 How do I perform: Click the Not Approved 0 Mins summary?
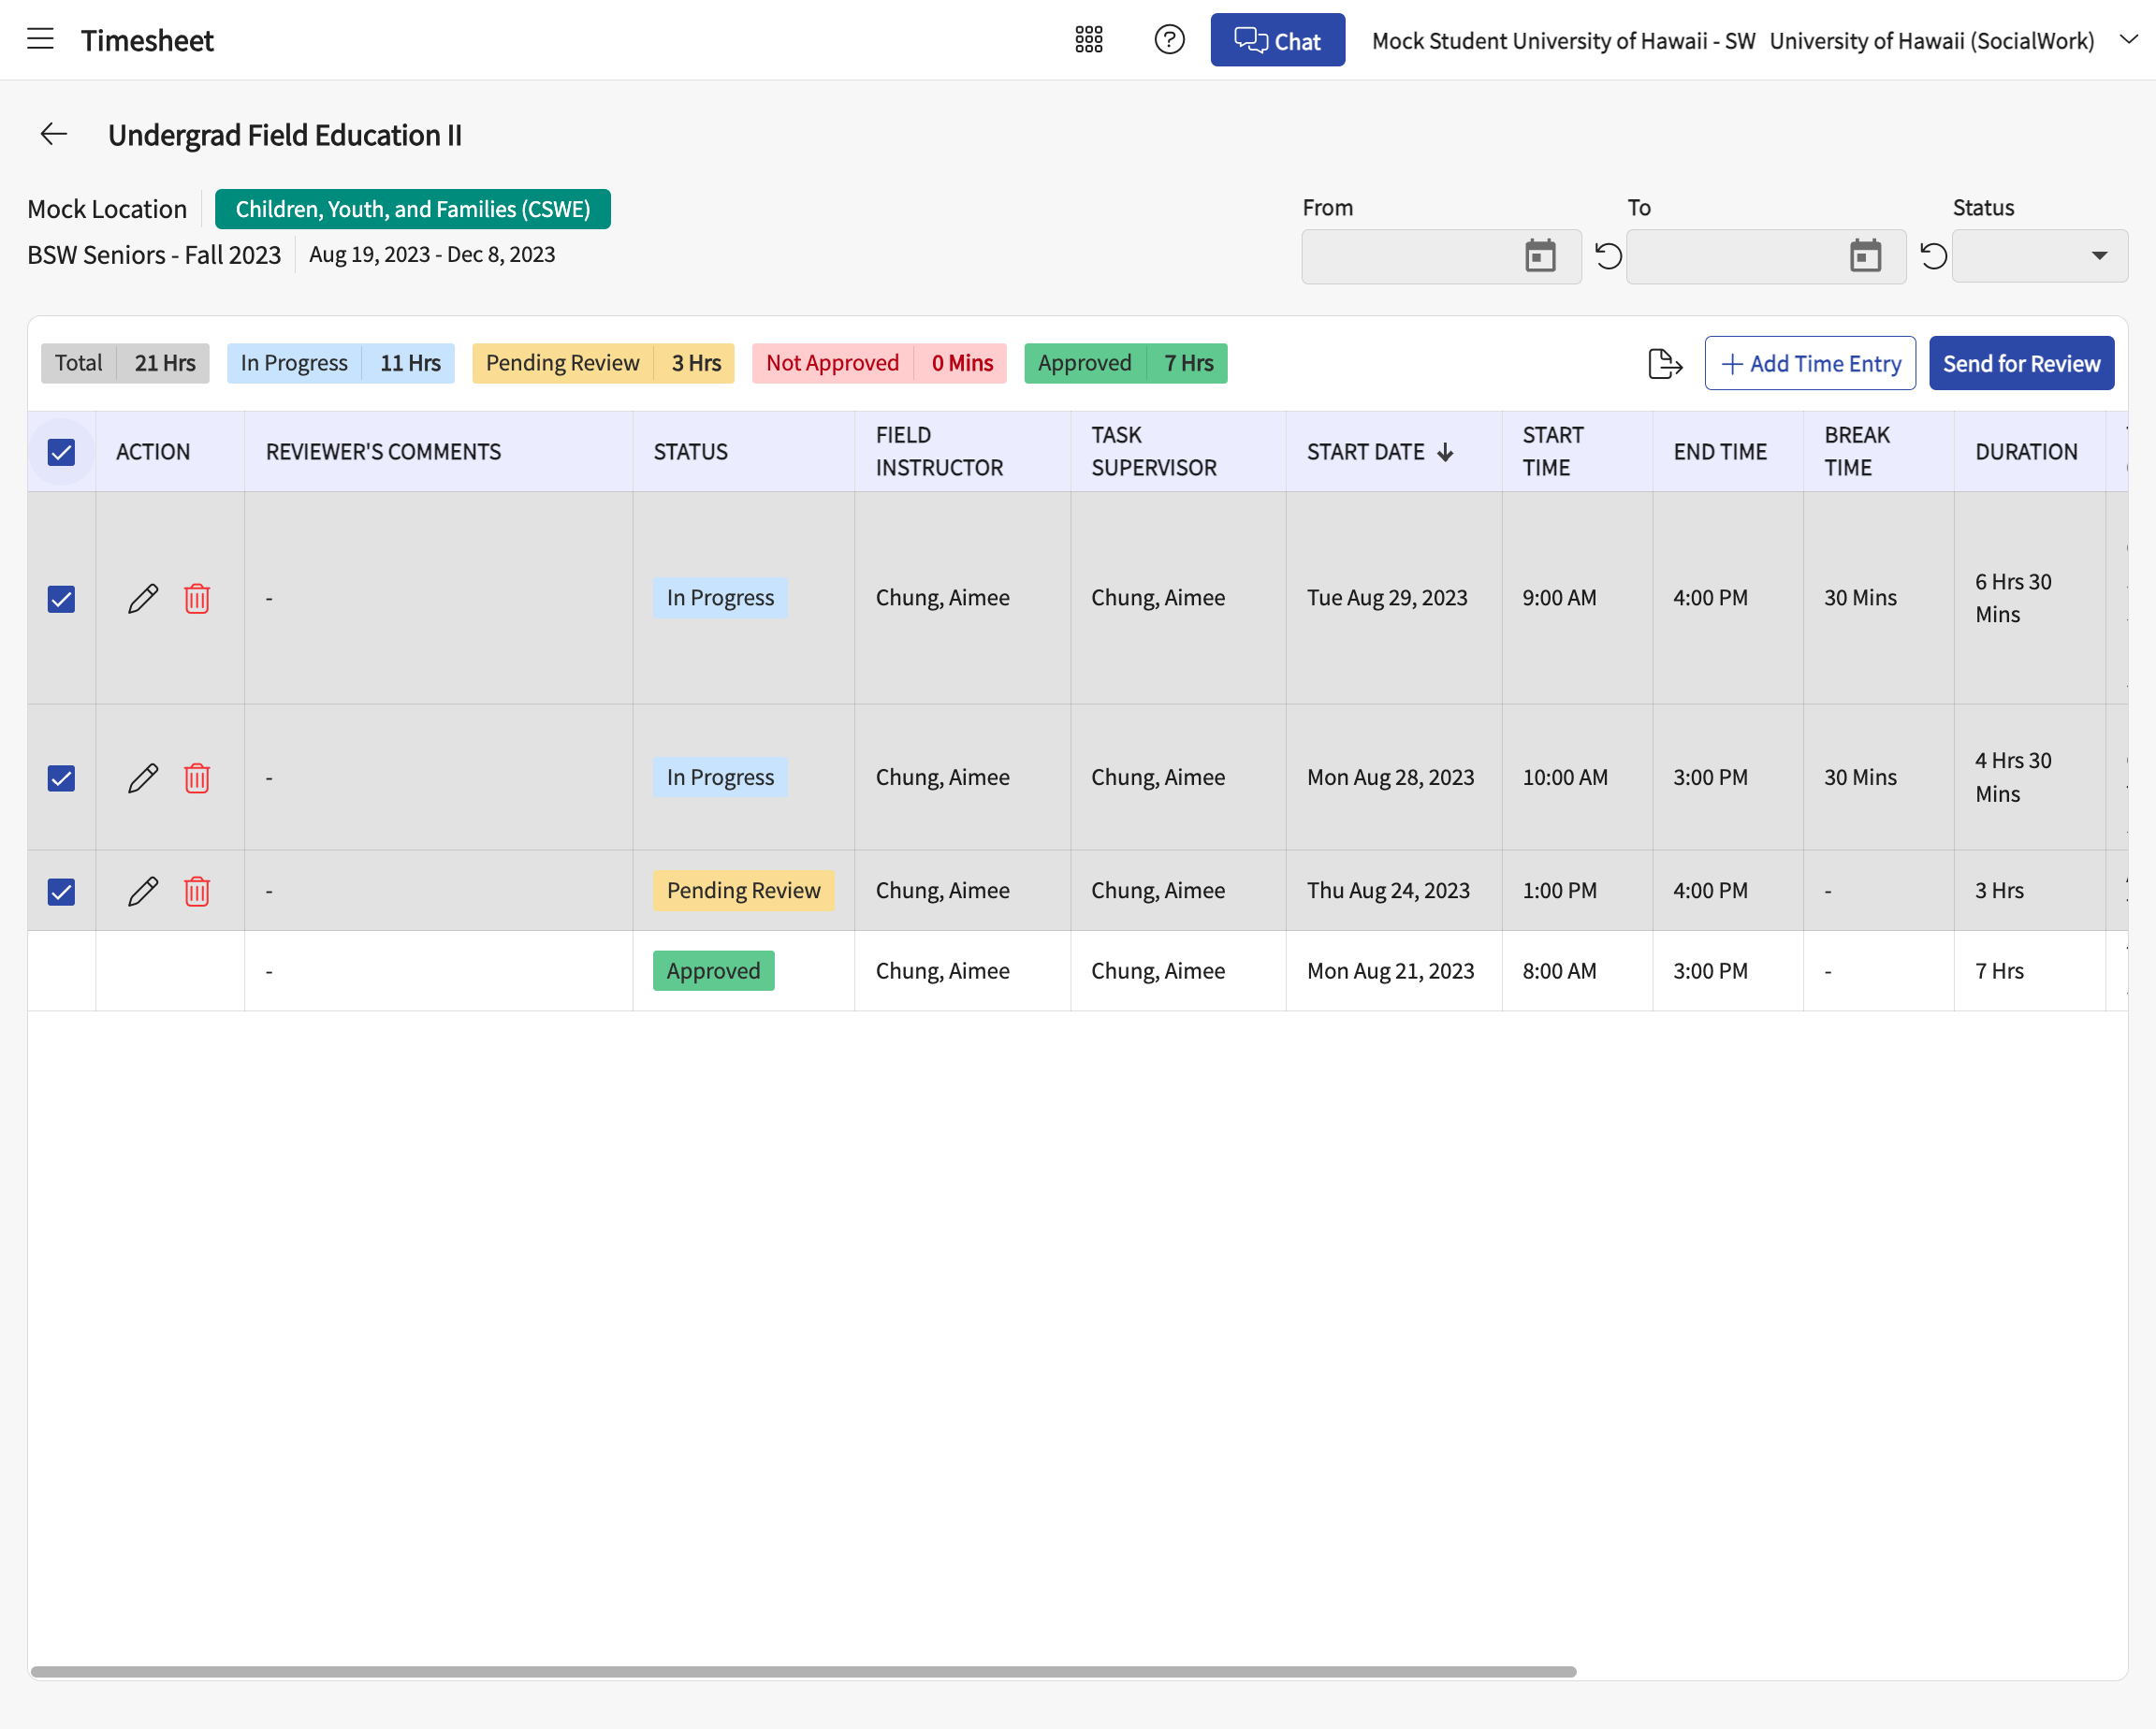tap(879, 363)
